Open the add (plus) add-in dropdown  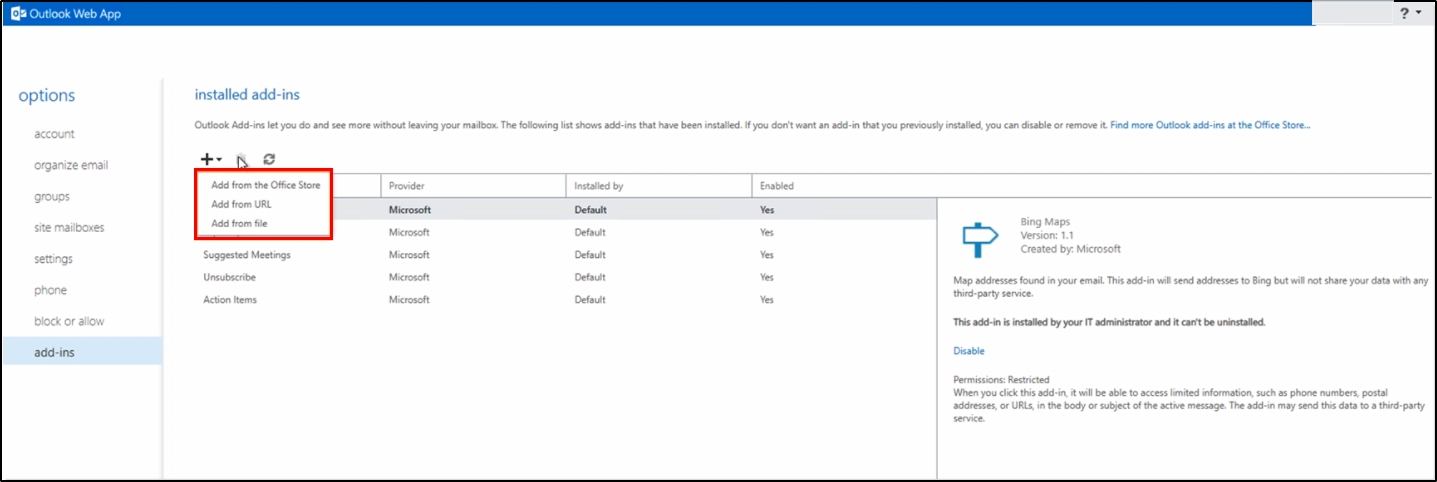tap(211, 159)
